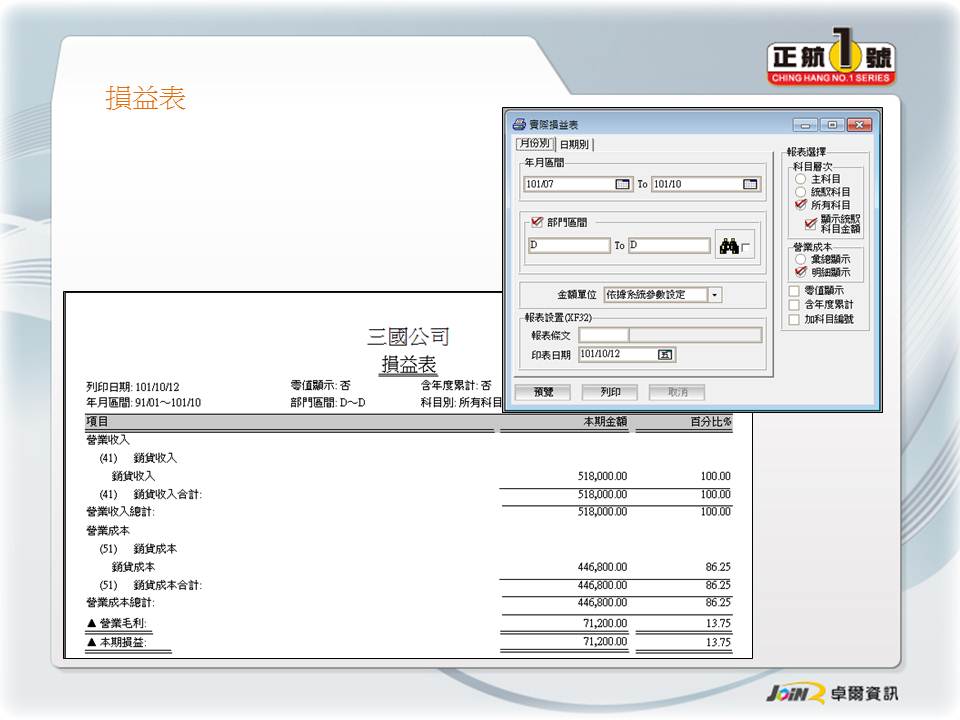The image size is (960, 720).
Task: Click the 列印 print button
Action: point(610,392)
